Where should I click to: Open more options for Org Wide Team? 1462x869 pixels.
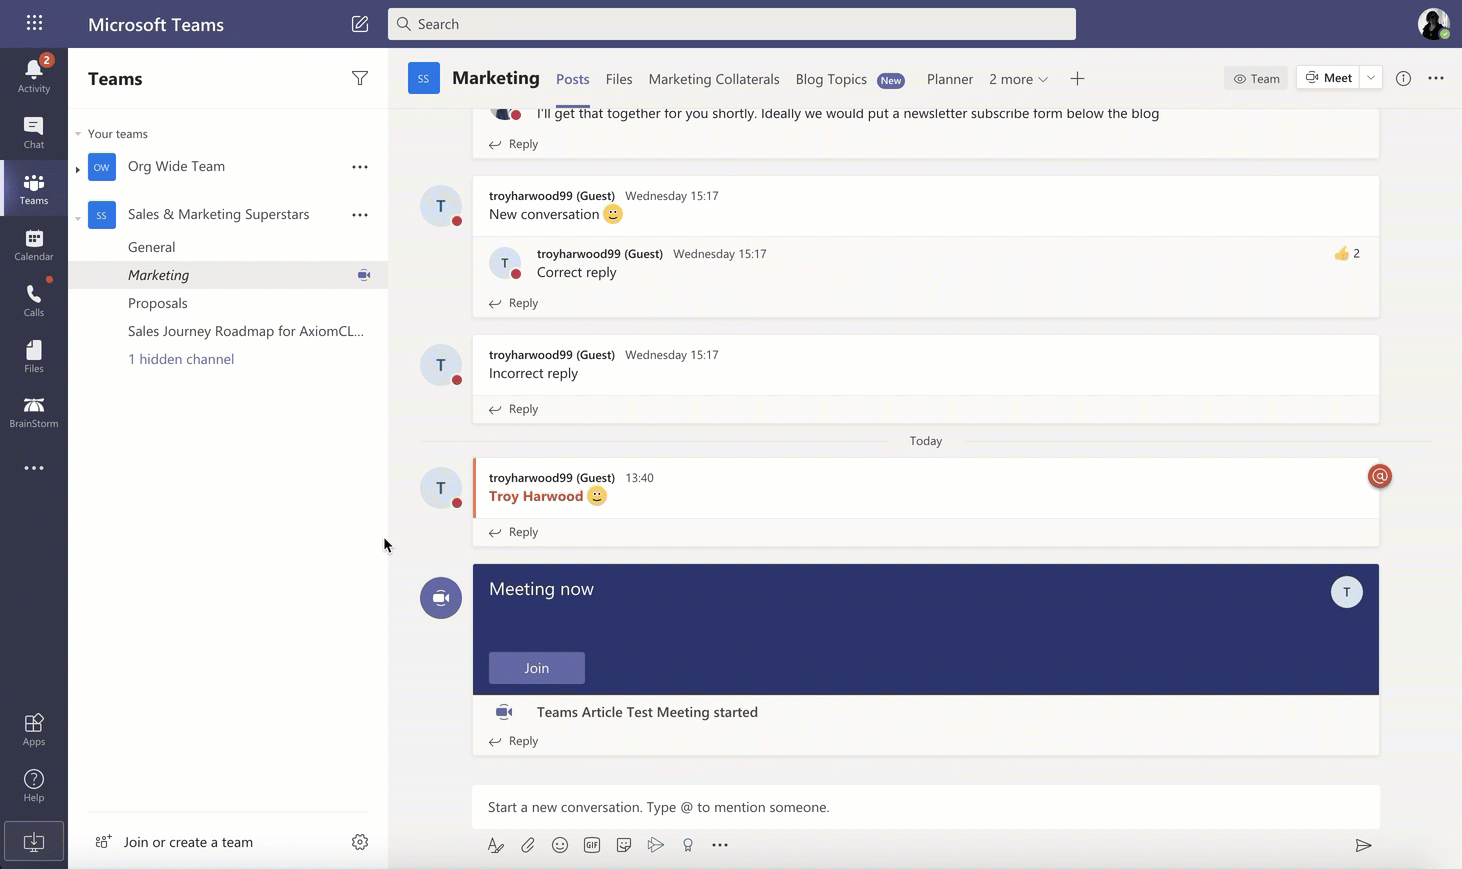[x=360, y=167]
